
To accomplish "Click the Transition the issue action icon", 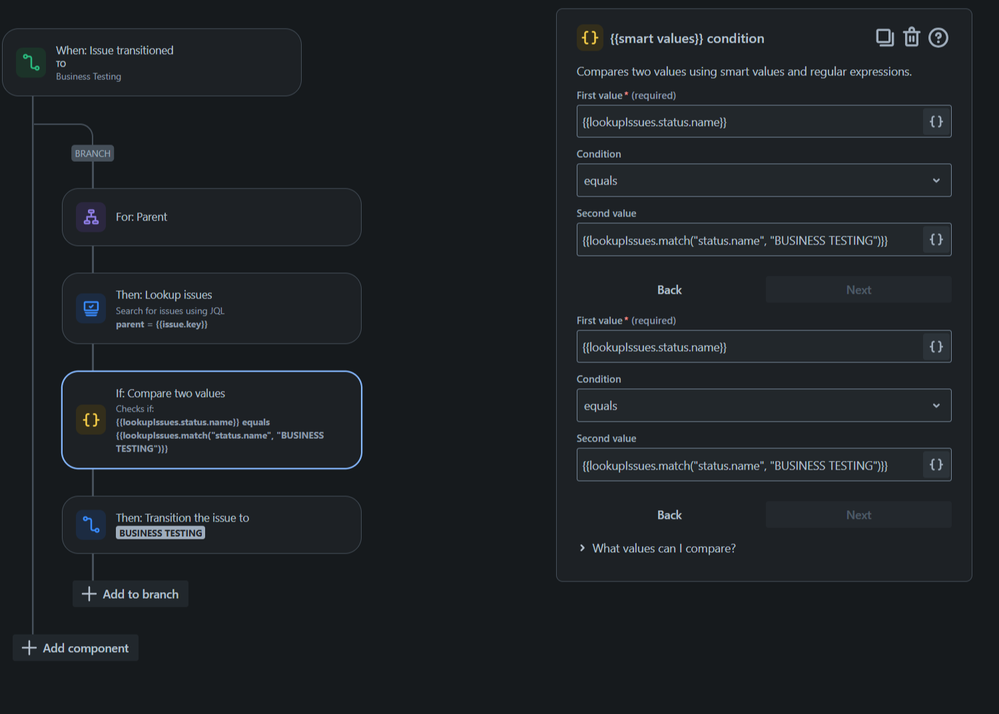I will tap(91, 525).
